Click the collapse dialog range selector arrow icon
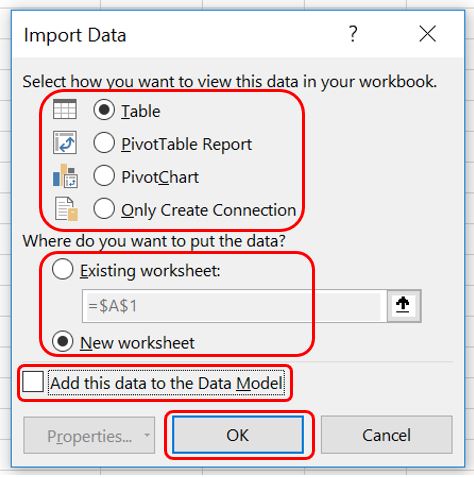This screenshot has width=474, height=478. pyautogui.click(x=403, y=305)
